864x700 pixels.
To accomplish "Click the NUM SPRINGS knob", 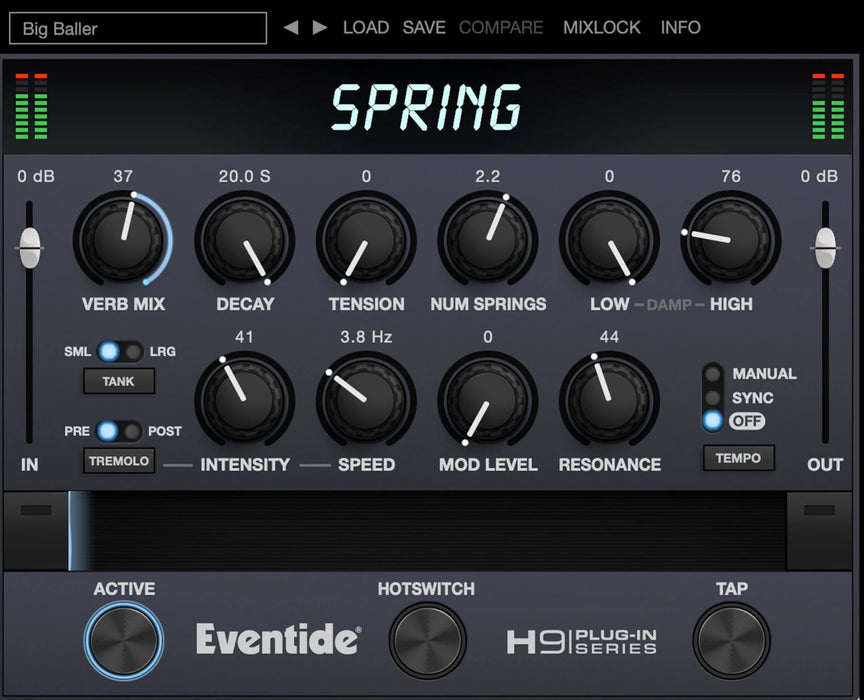I will coord(488,239).
